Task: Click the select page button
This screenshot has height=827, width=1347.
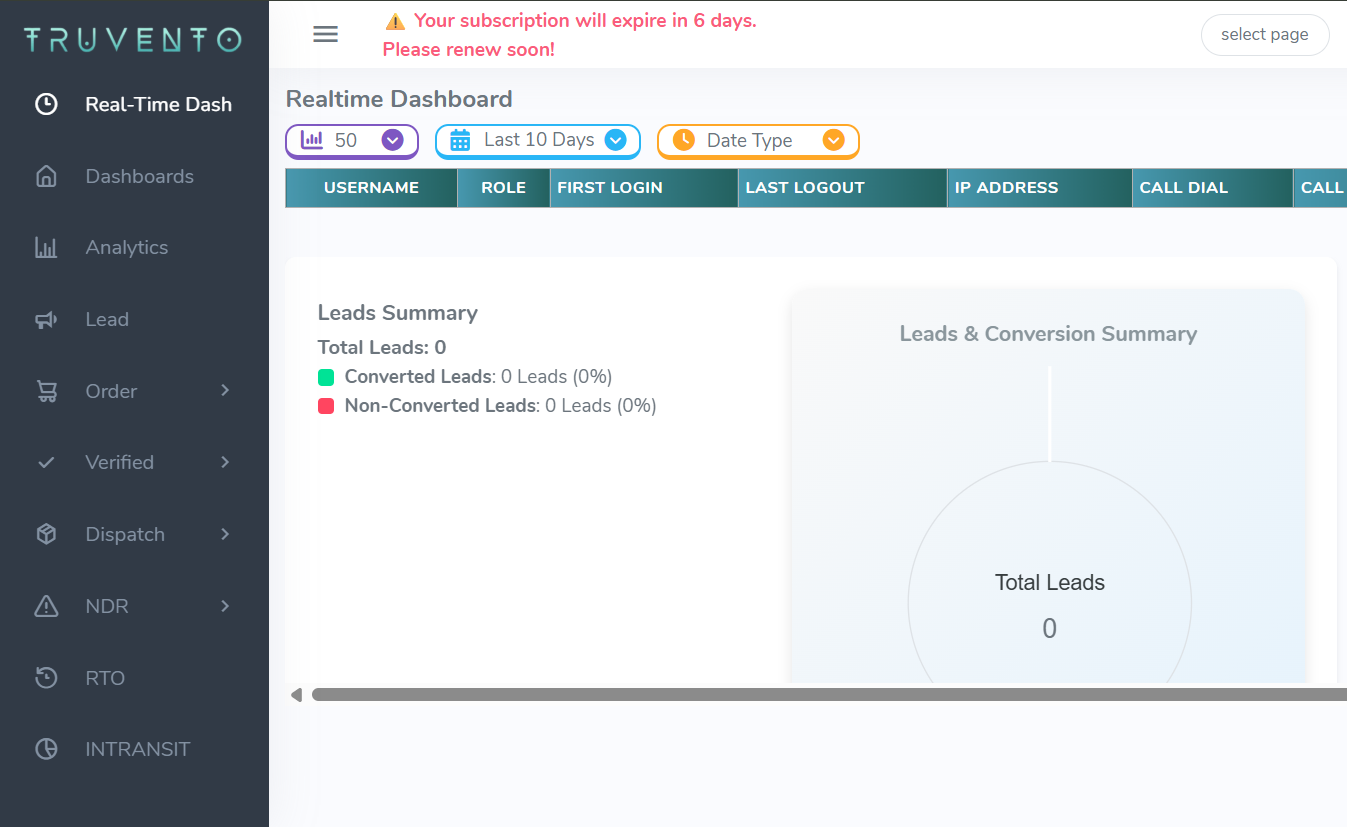Action: point(1264,35)
